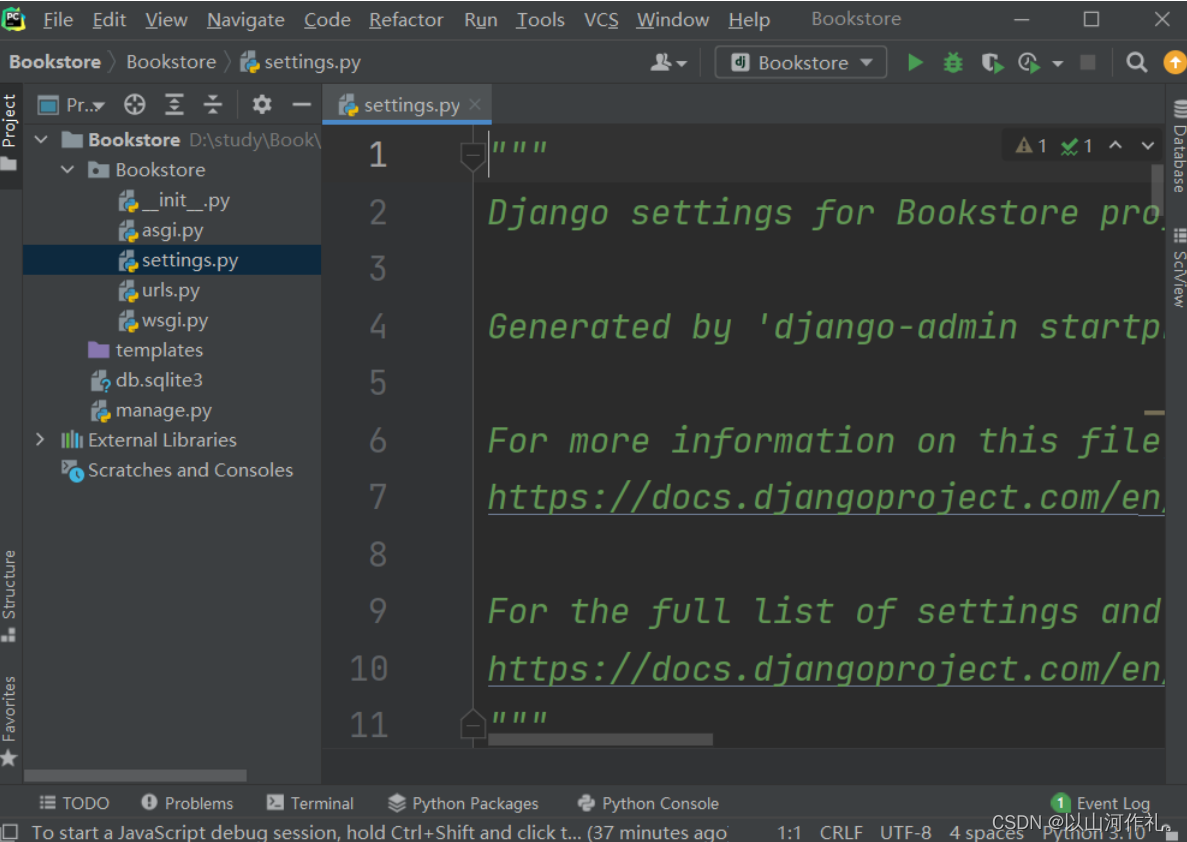Screen dimensions: 1187x842
Task: Switch to the Terminal tab
Action: pos(311,803)
